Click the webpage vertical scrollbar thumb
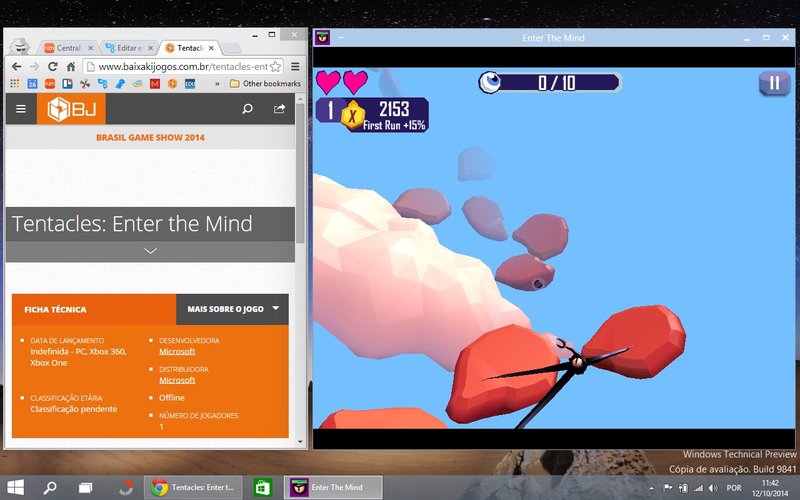The image size is (800, 500). 300,173
